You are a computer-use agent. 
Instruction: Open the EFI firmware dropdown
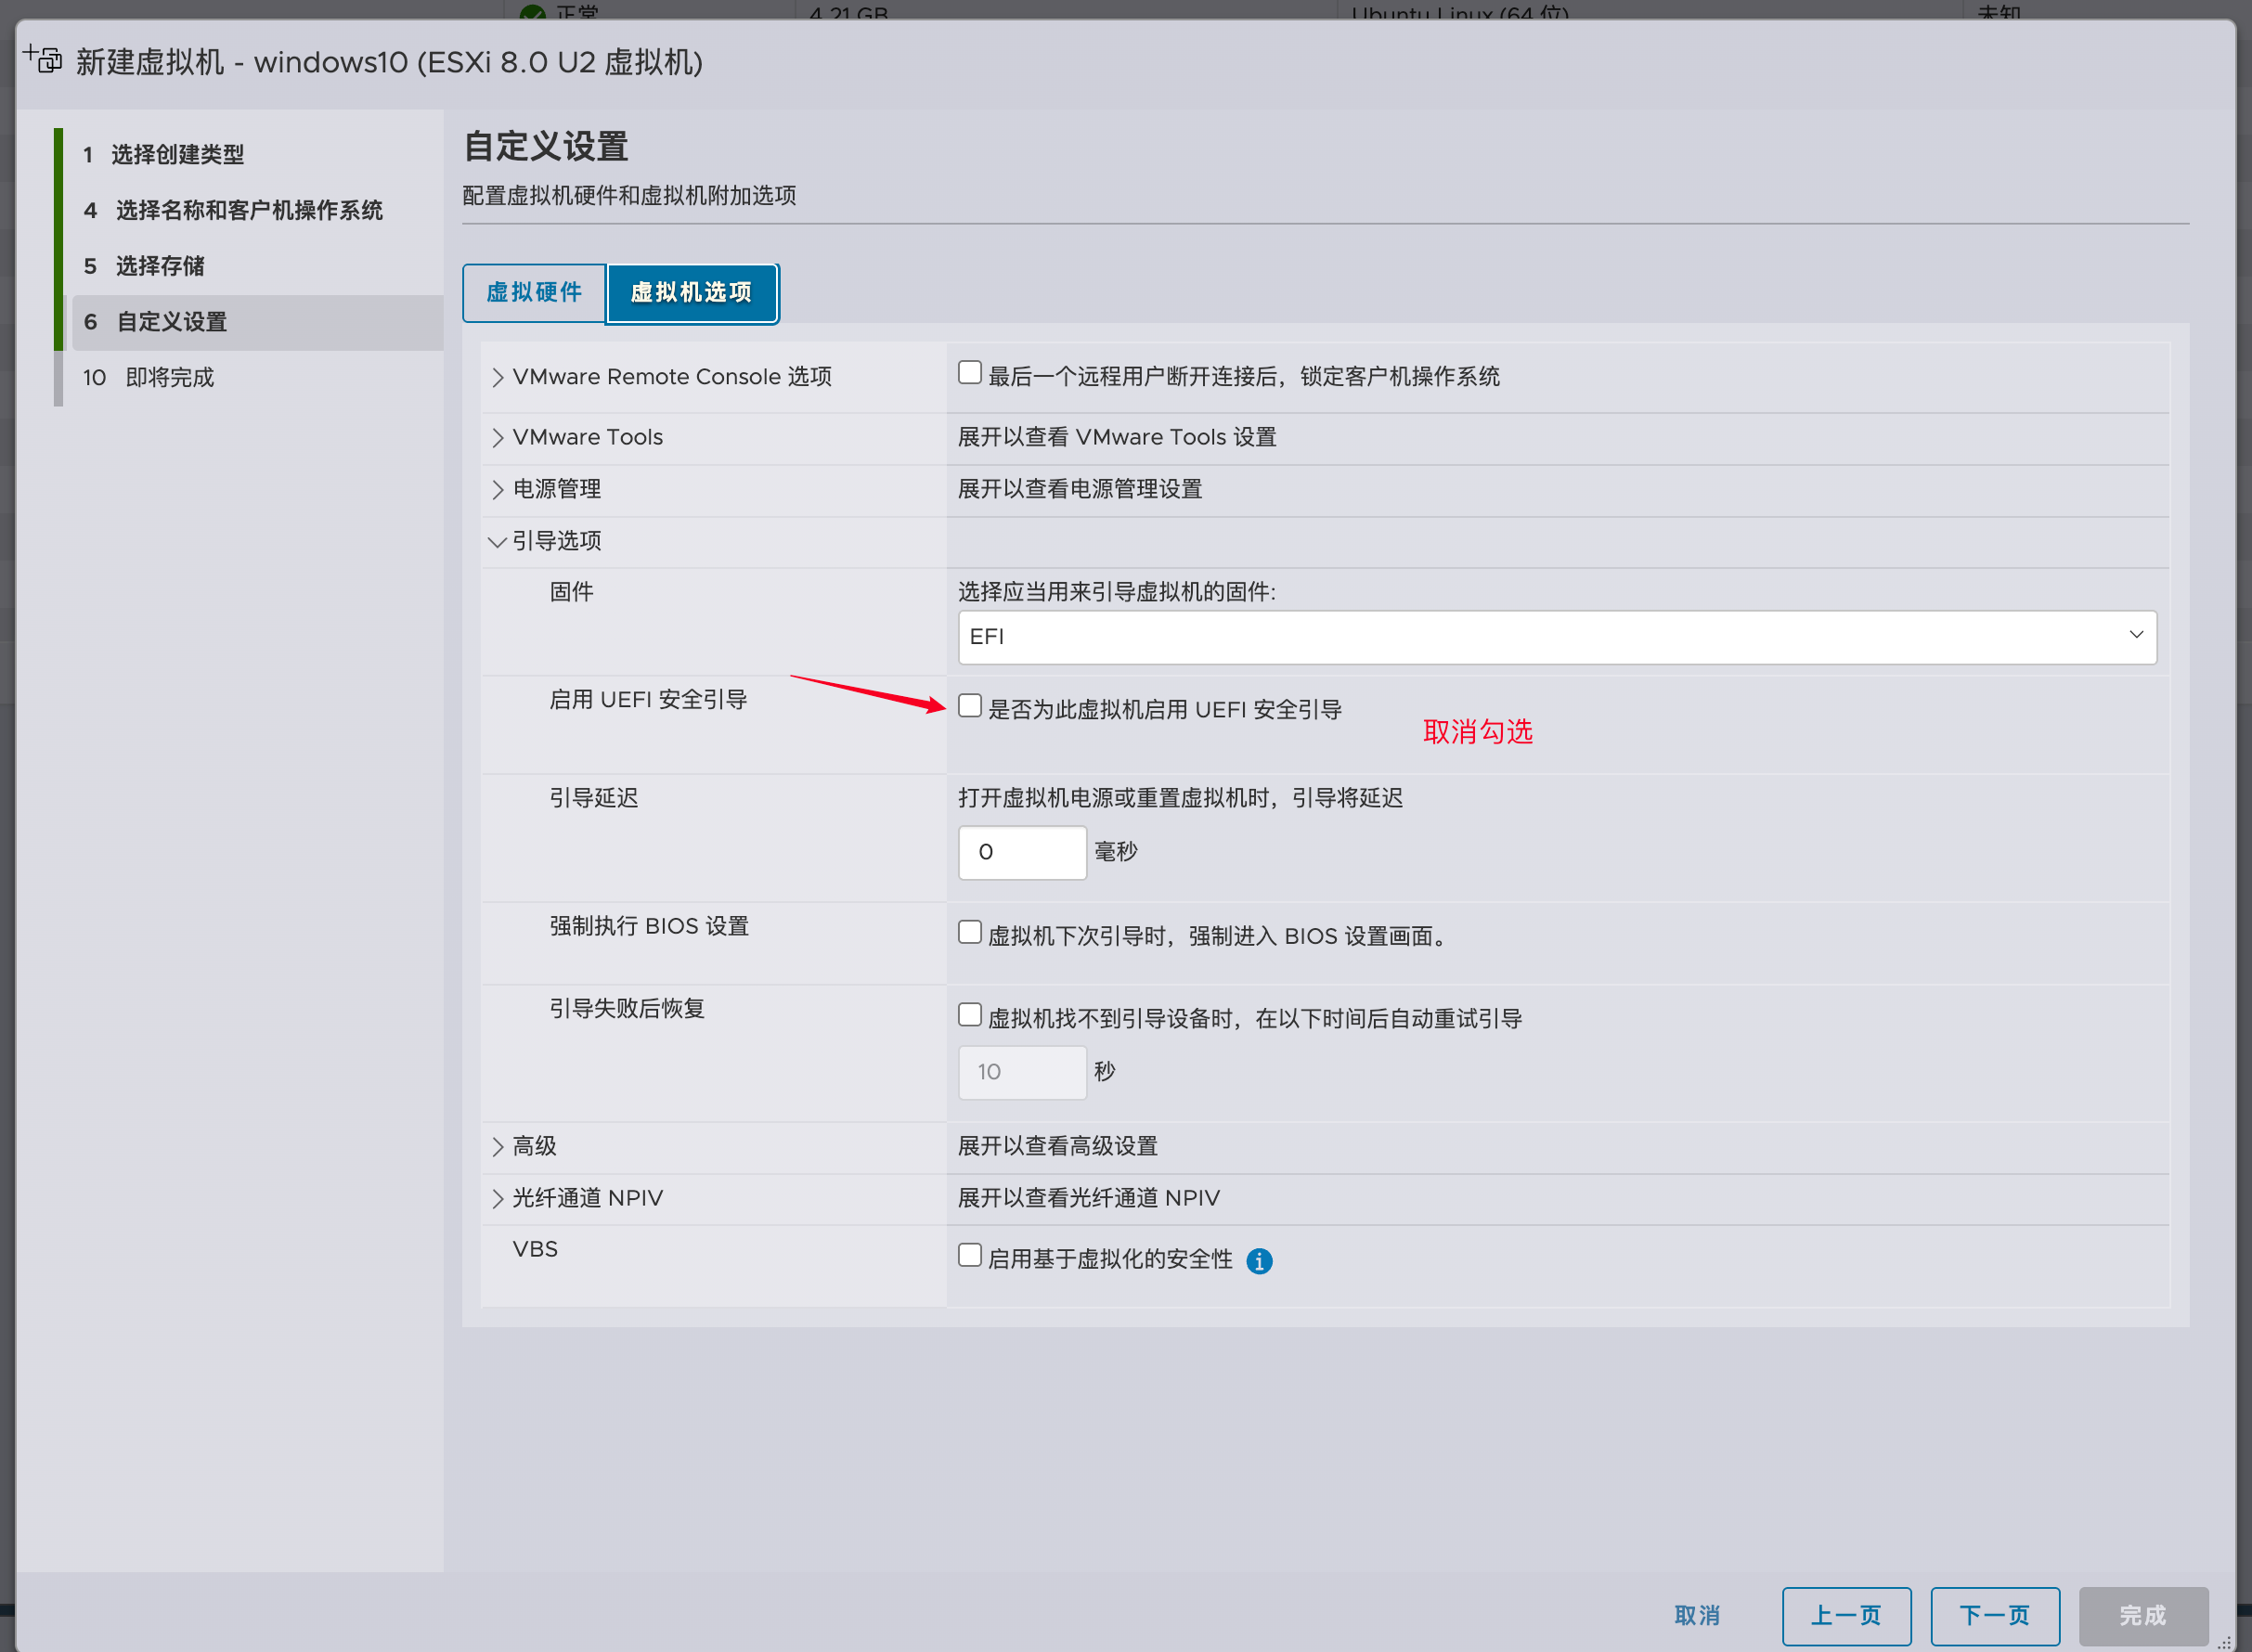1556,637
